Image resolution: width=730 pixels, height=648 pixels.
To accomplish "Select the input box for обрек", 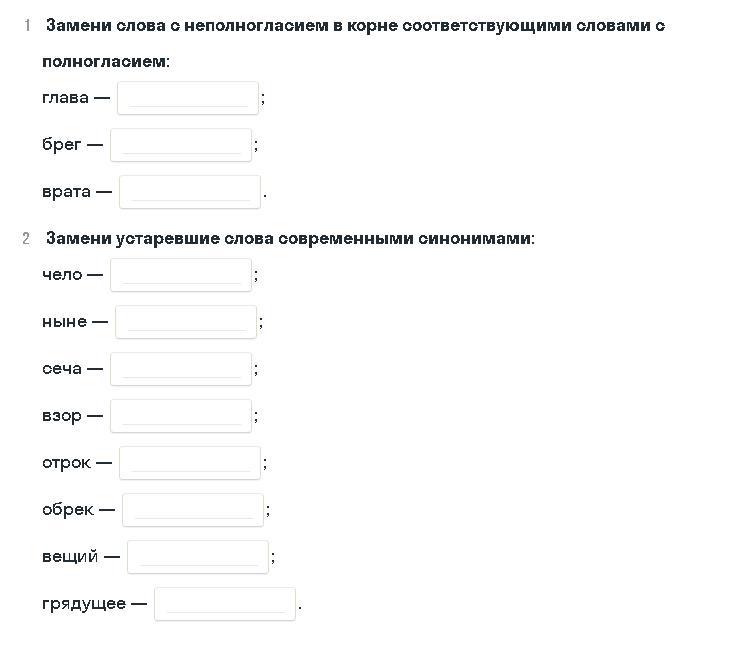I will pos(193,510).
